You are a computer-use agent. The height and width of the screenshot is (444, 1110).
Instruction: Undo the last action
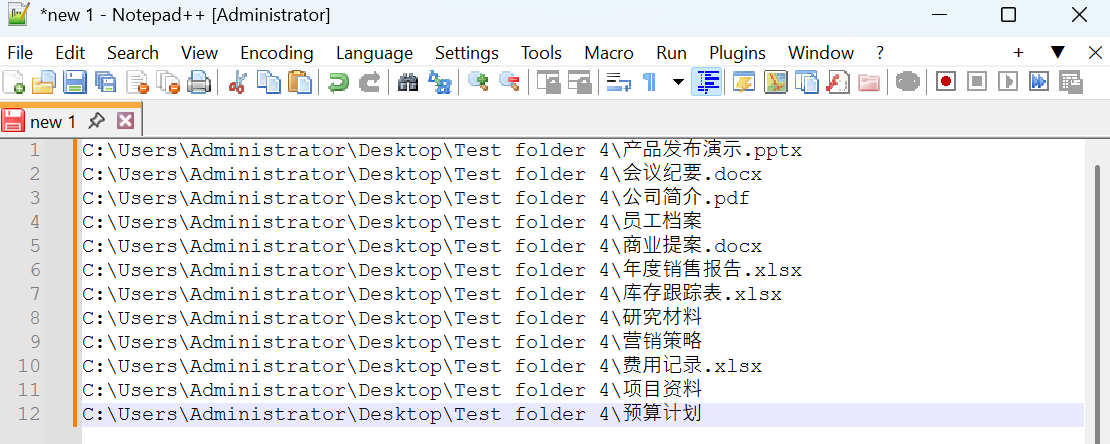338,82
